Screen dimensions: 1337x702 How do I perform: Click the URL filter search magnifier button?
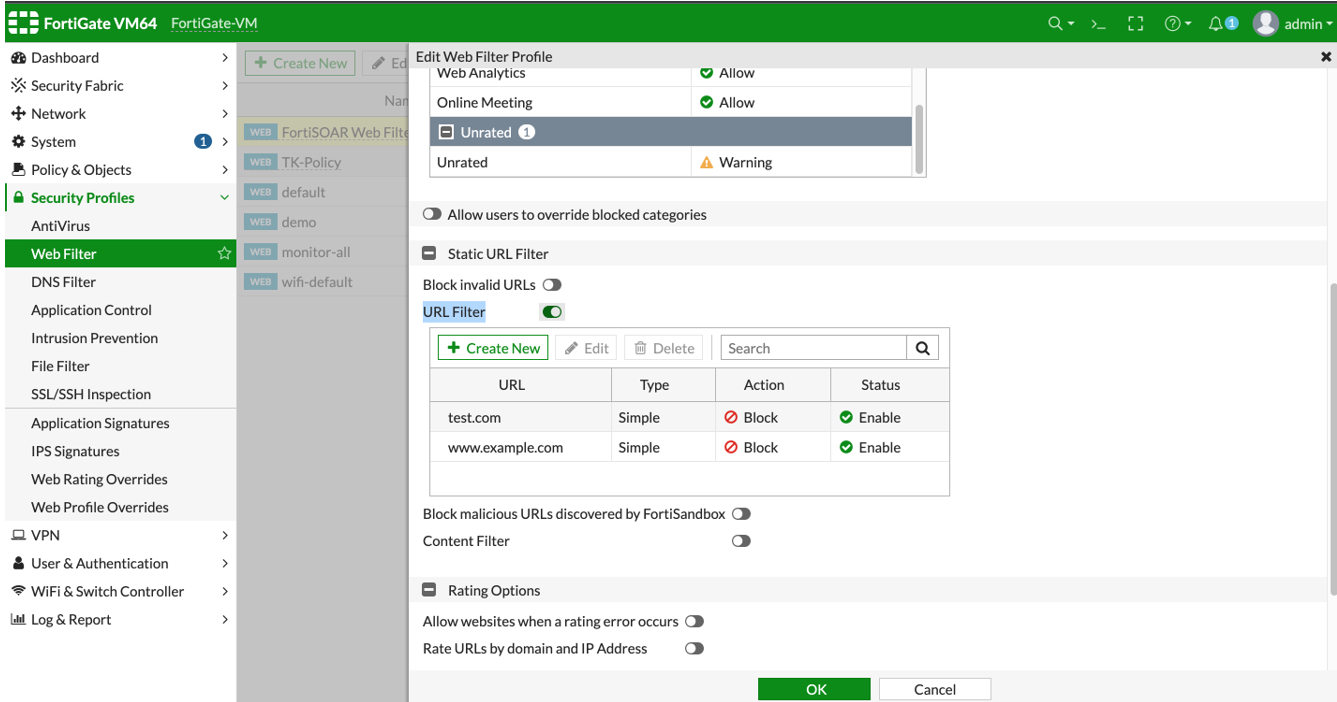click(922, 348)
